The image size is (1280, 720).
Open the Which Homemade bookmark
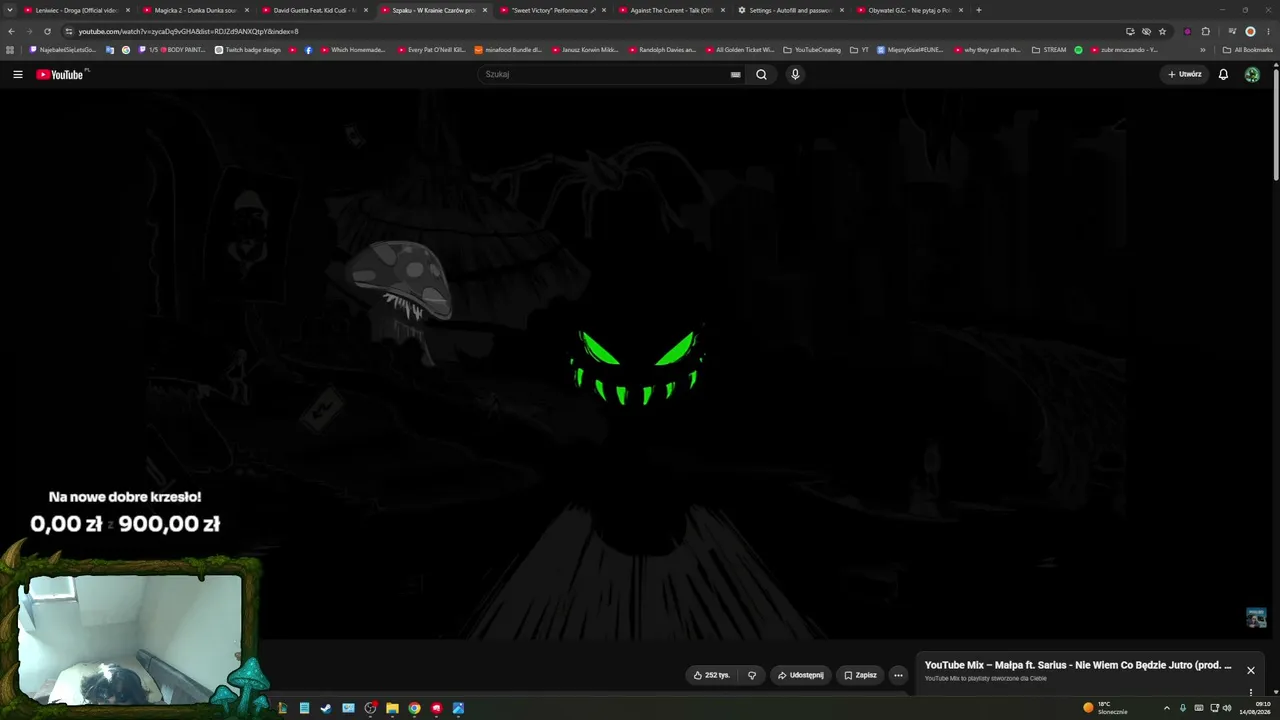(351, 50)
